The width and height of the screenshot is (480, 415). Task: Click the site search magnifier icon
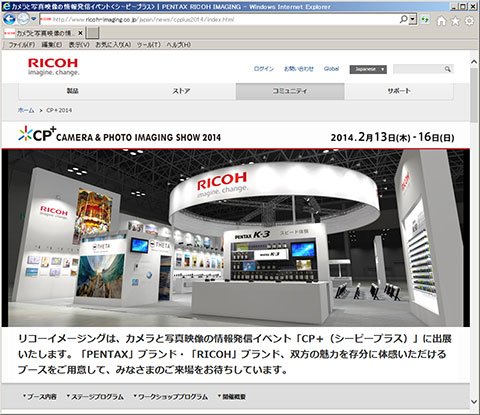point(447,69)
